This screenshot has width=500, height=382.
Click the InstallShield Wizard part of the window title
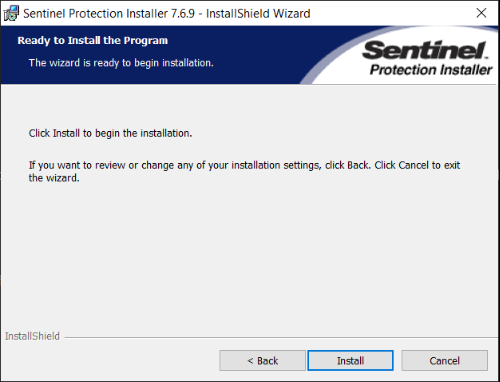click(258, 14)
